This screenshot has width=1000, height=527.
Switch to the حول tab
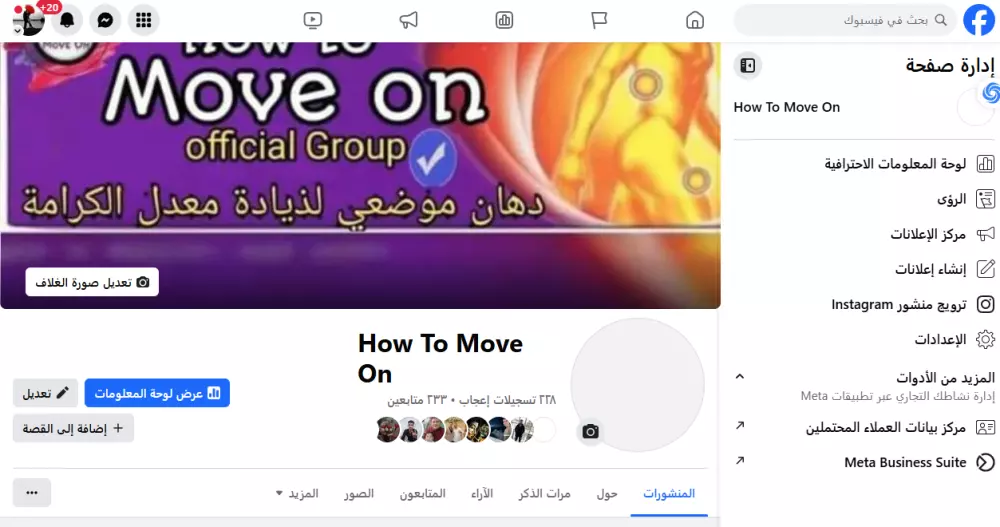[607, 493]
